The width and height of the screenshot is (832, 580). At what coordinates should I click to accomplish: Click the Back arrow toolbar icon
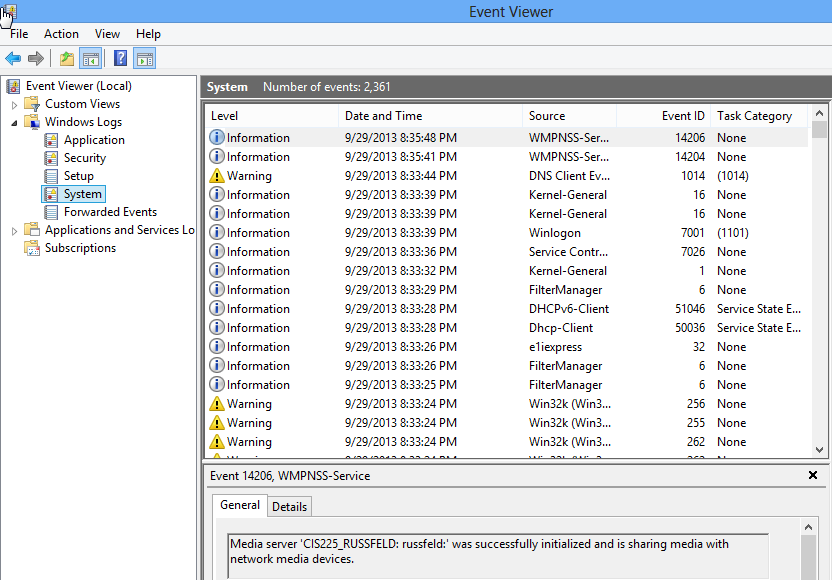13,58
